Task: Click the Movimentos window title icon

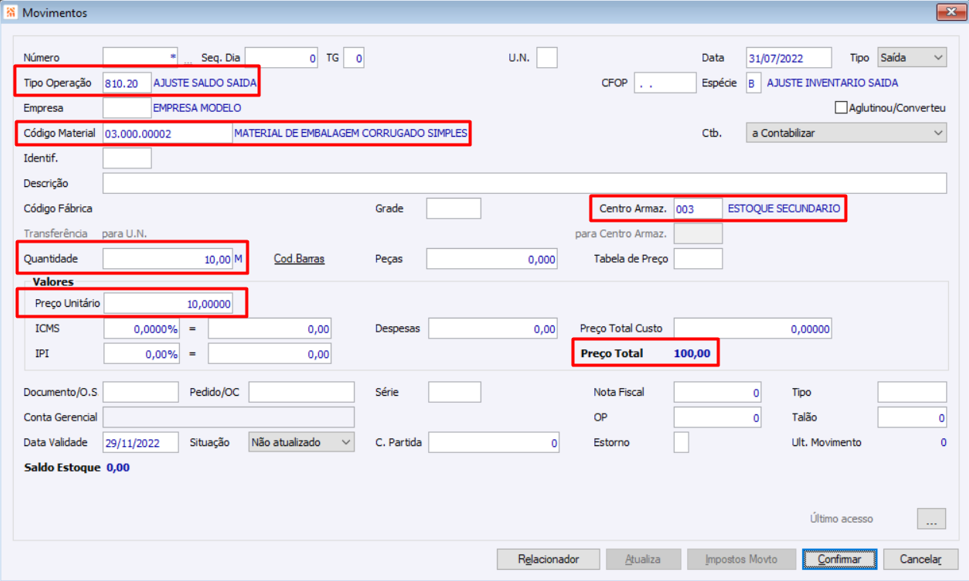Action: (11, 12)
